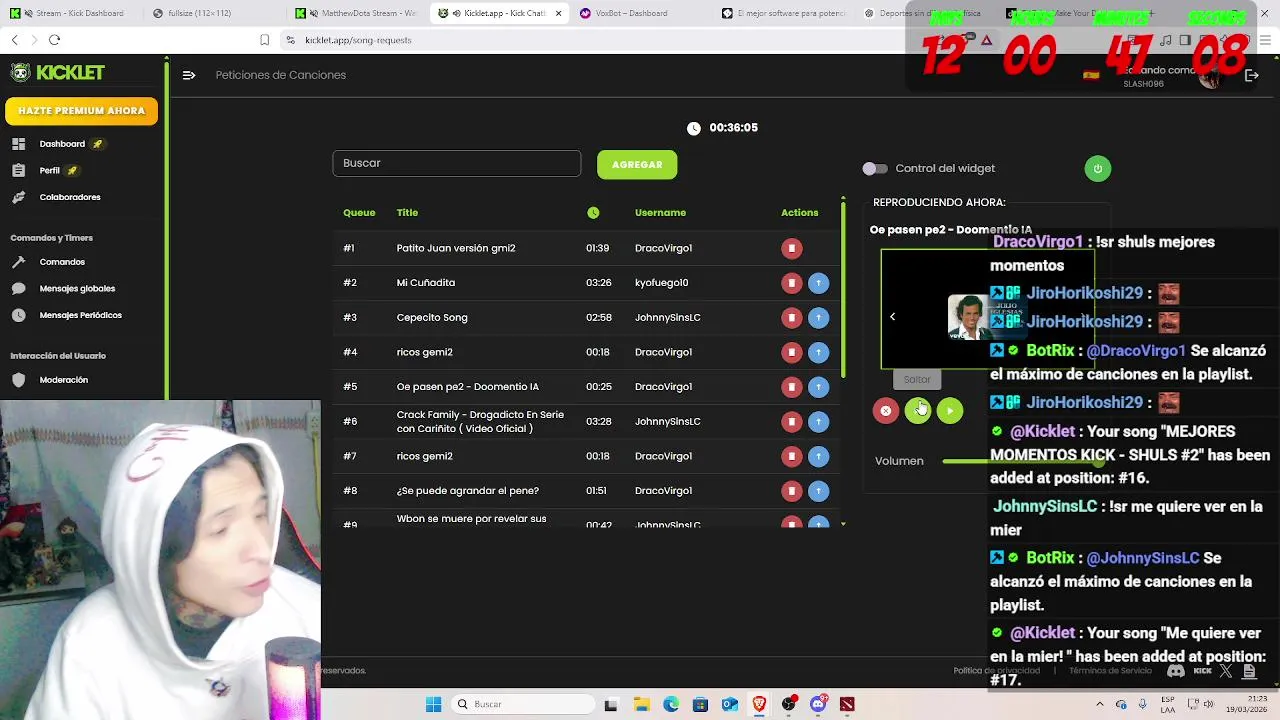Screen dimensions: 1280x720
Task: Click the browser back arrow
Action: pyautogui.click(x=15, y=40)
